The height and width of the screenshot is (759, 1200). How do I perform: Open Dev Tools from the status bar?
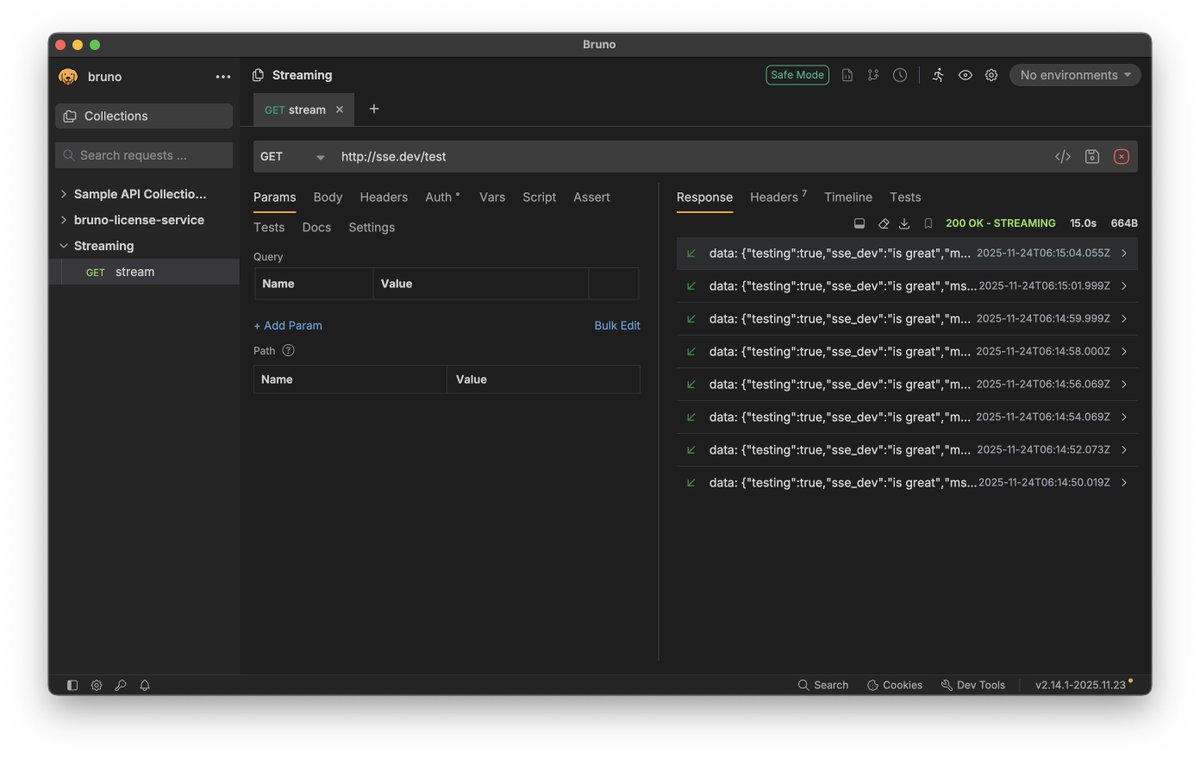click(x=973, y=685)
